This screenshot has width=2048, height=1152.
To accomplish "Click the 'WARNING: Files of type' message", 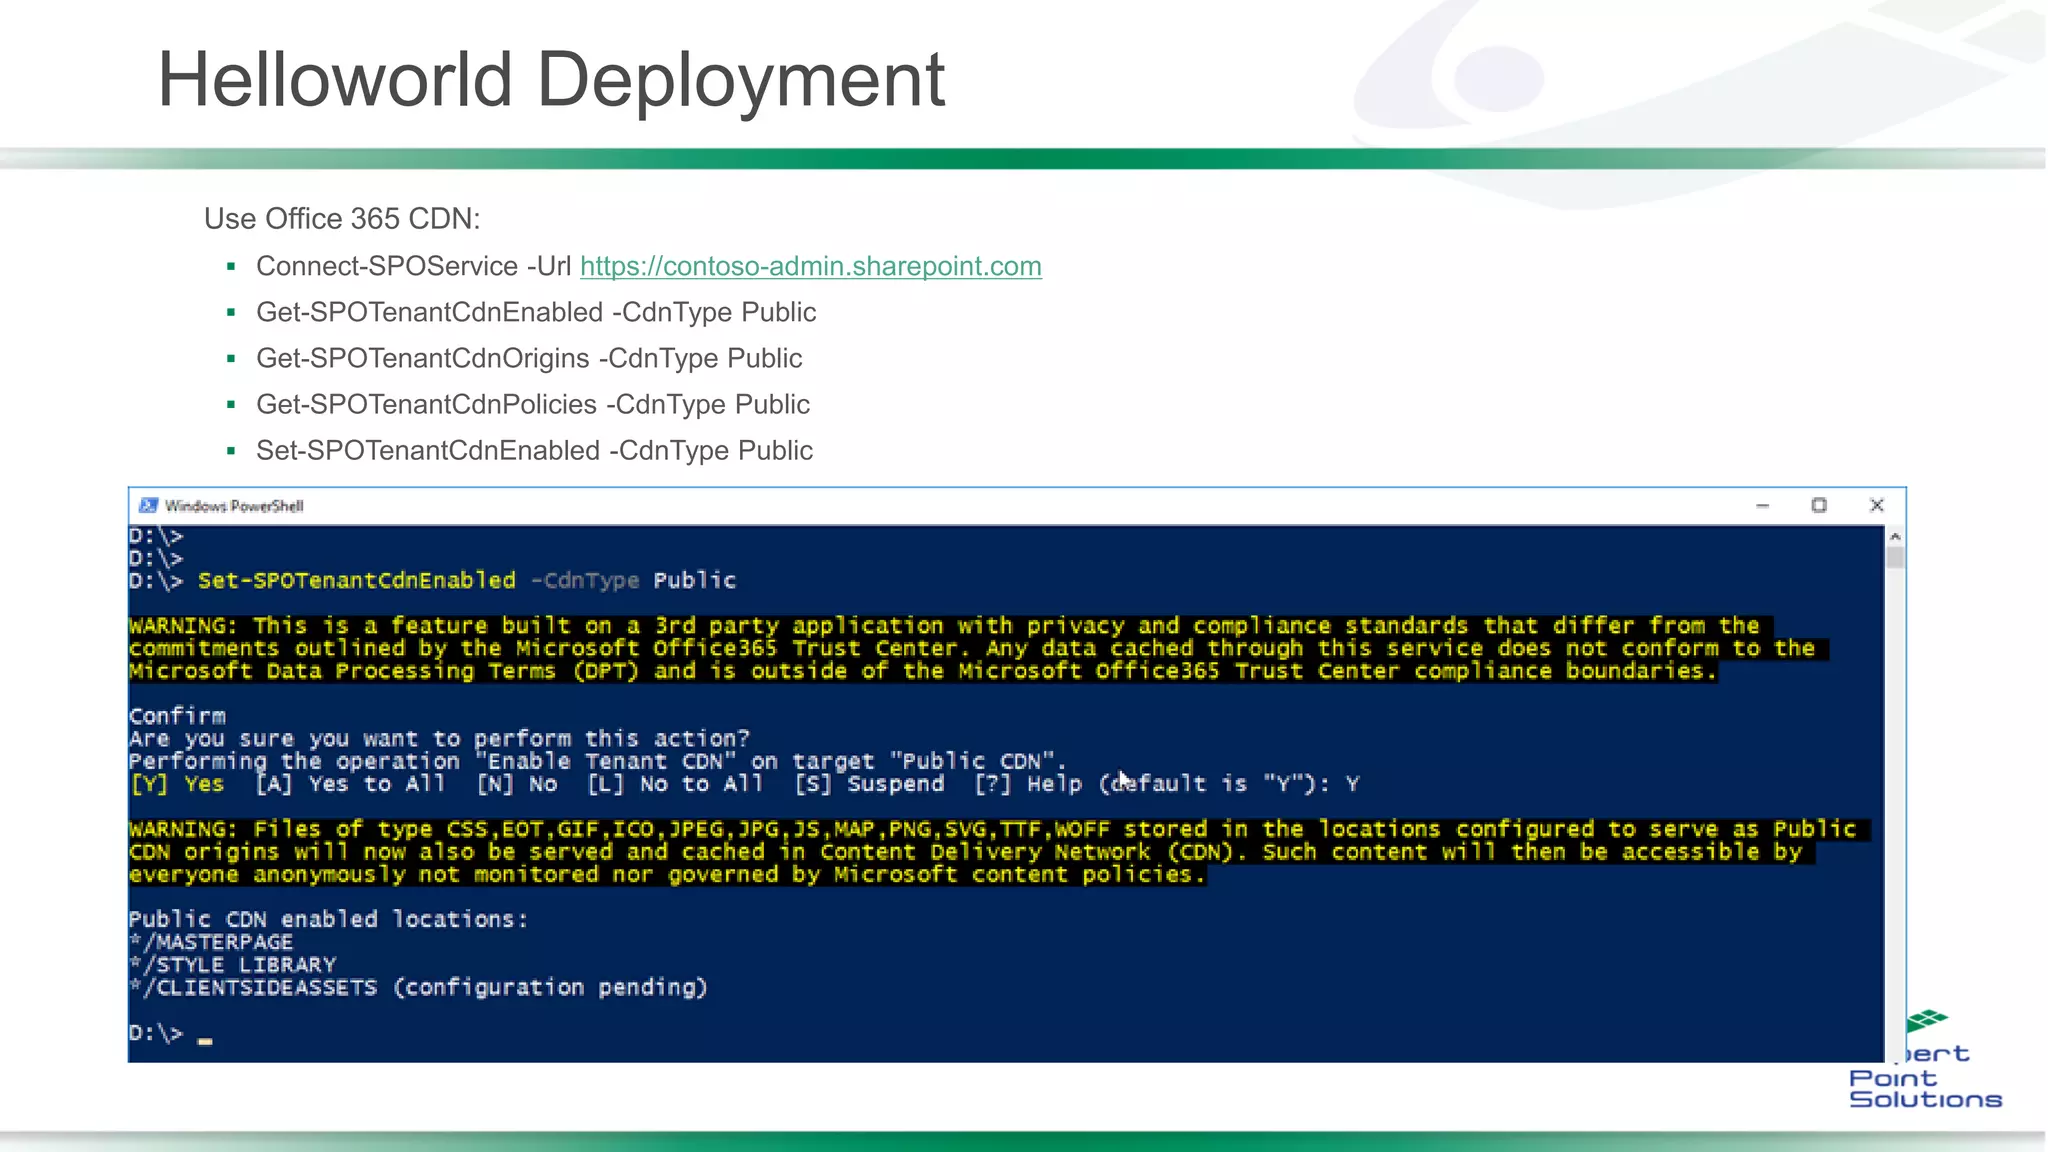I will point(999,852).
